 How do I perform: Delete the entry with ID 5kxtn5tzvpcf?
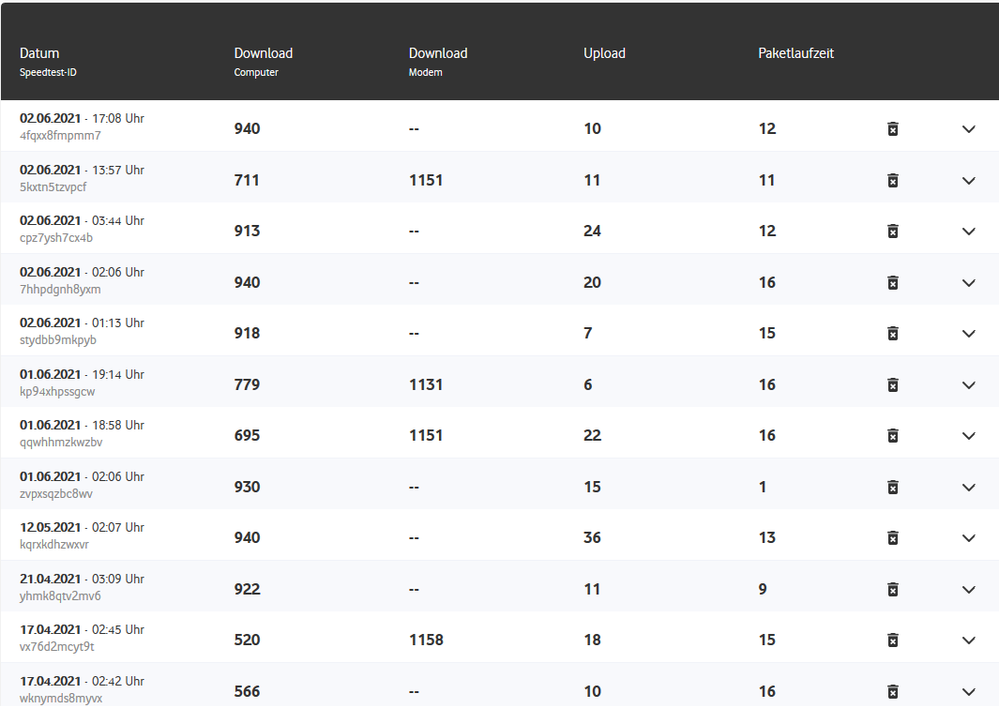point(892,180)
